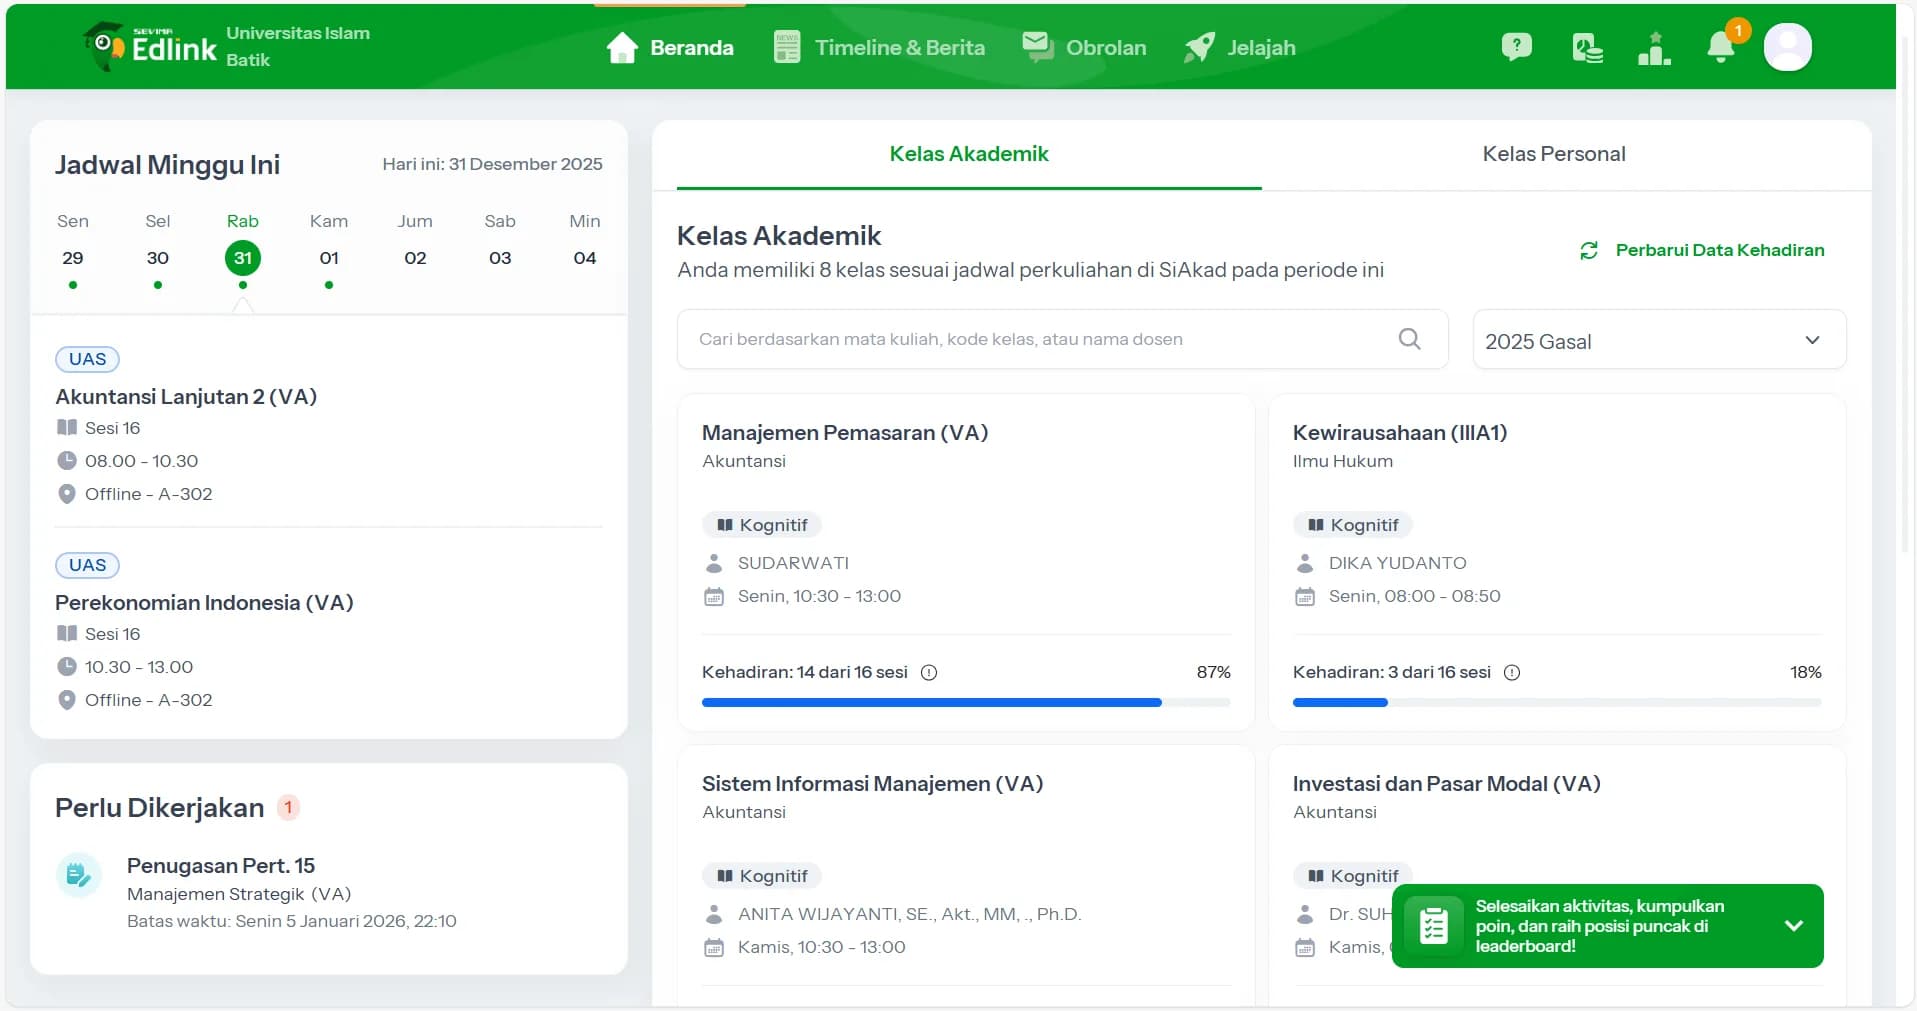Click the Beranda home icon
The height and width of the screenshot is (1011, 1917).
tap(622, 47)
